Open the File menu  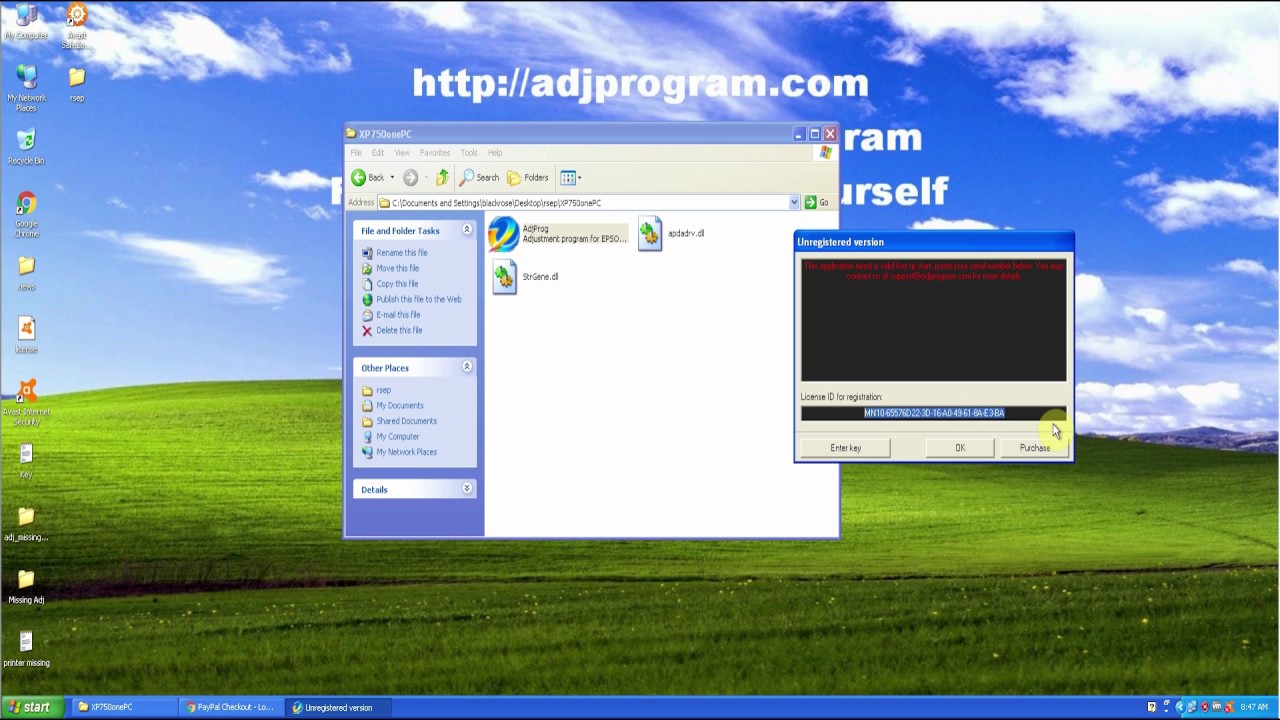pos(356,153)
